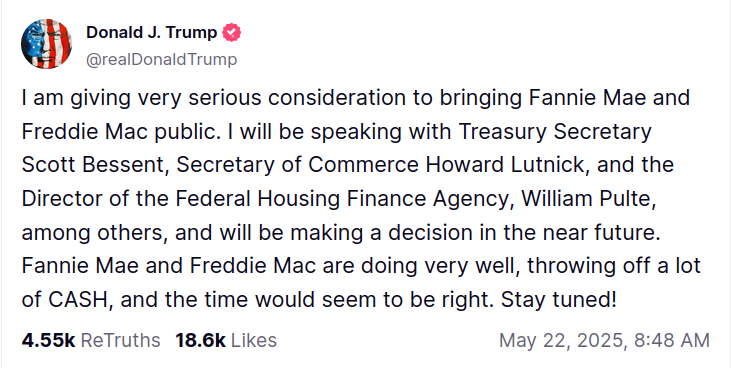Click the Likes label
The image size is (731, 368).
tap(254, 340)
